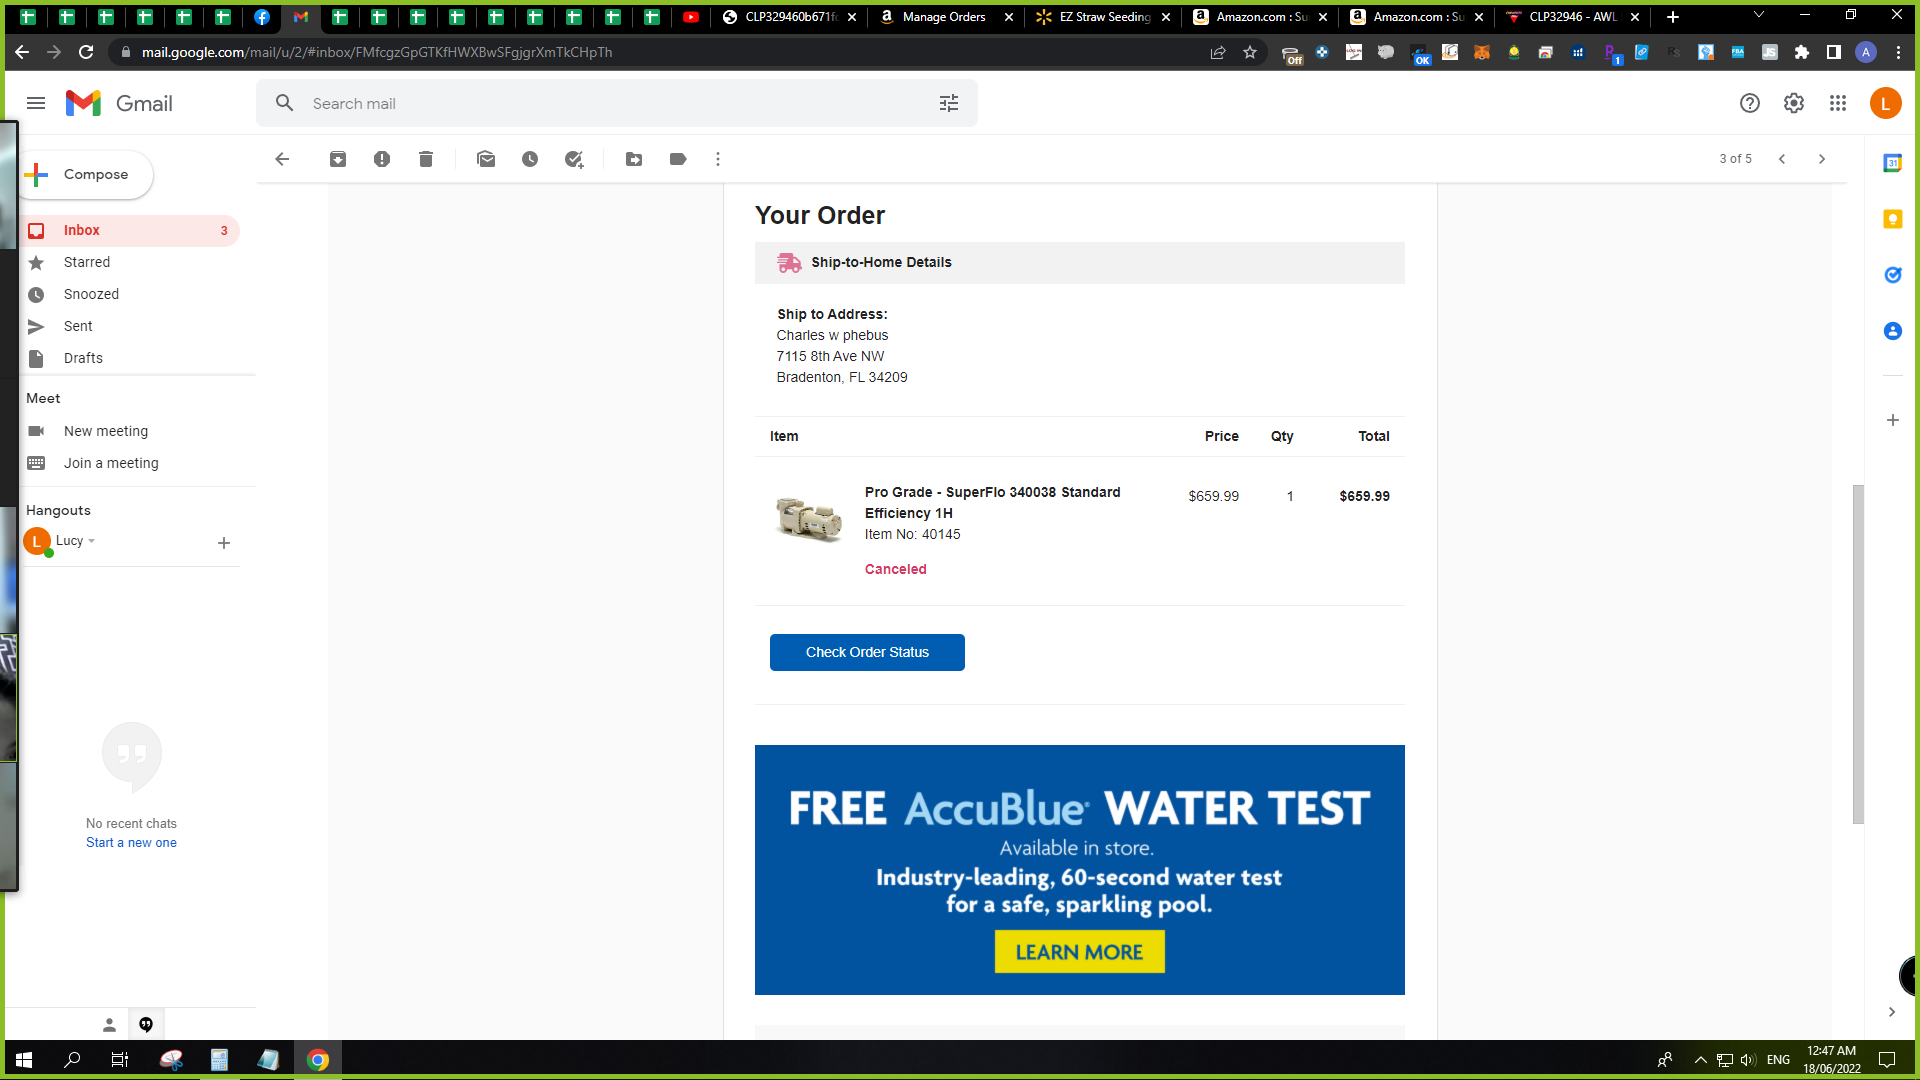The height and width of the screenshot is (1080, 1920).
Task: Open more actions three-dot menu in email toolbar
Action: click(x=718, y=159)
